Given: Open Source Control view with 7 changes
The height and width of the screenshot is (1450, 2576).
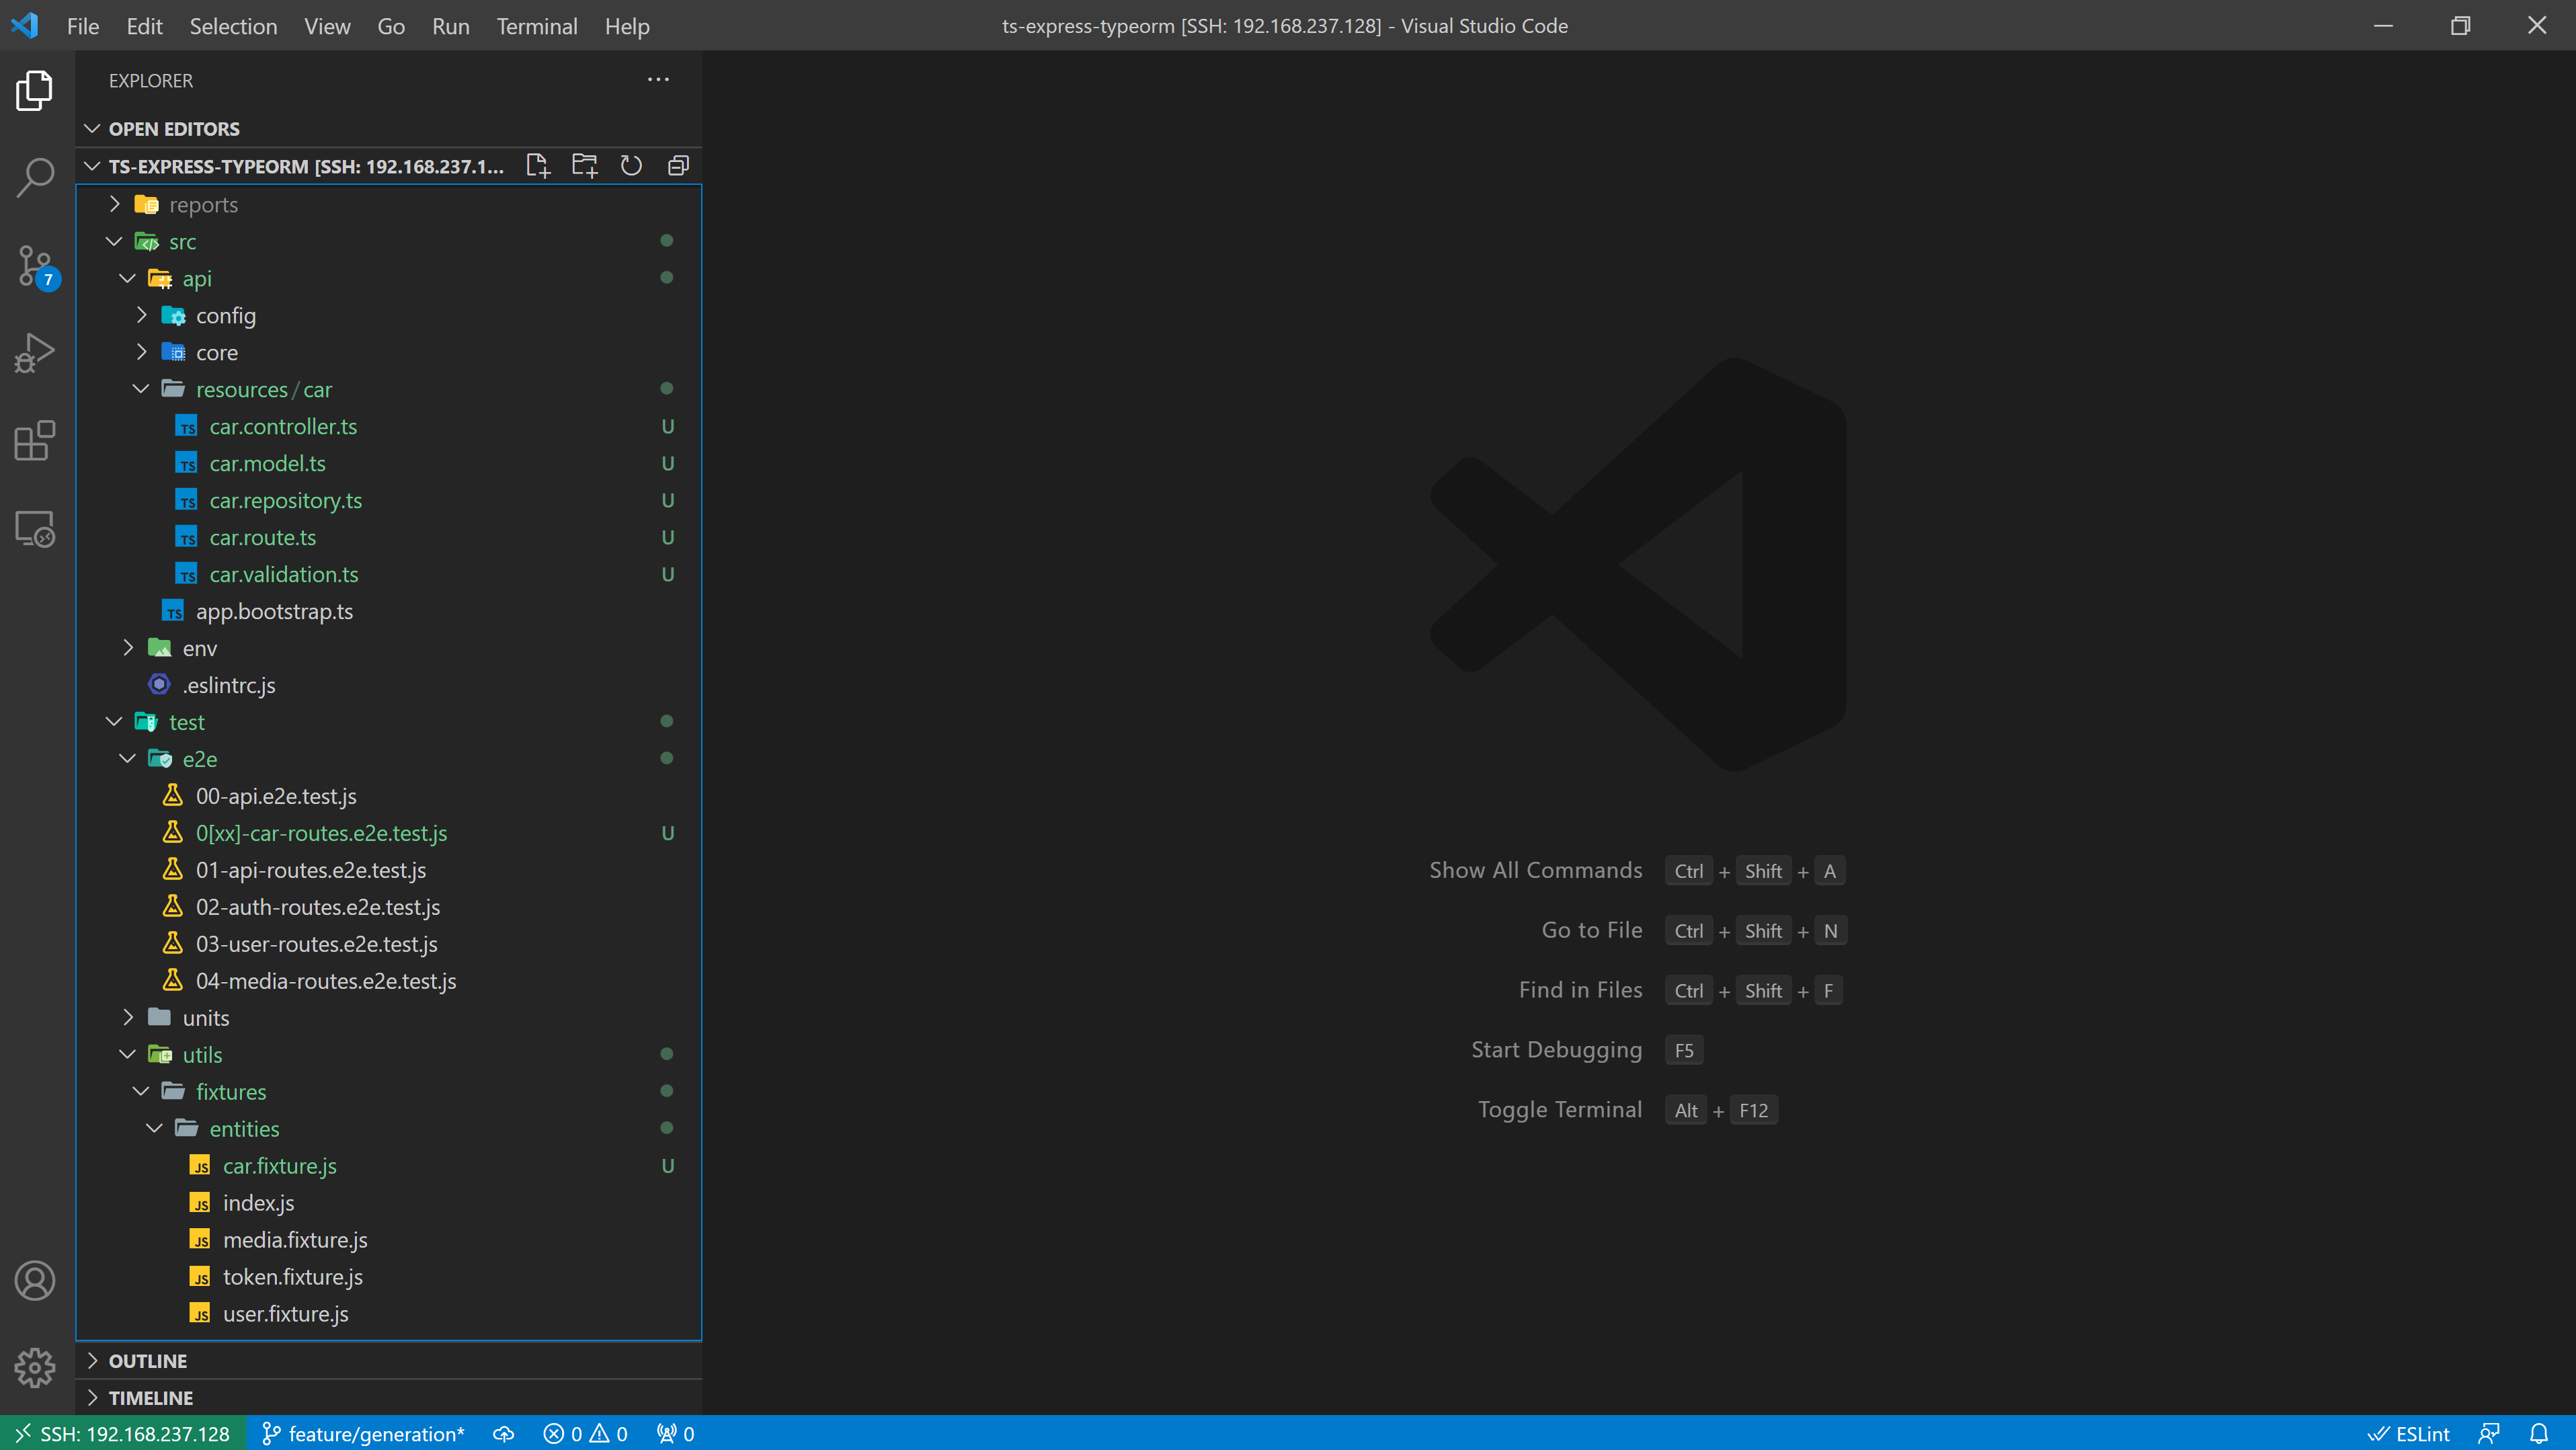Looking at the screenshot, I should (x=35, y=266).
